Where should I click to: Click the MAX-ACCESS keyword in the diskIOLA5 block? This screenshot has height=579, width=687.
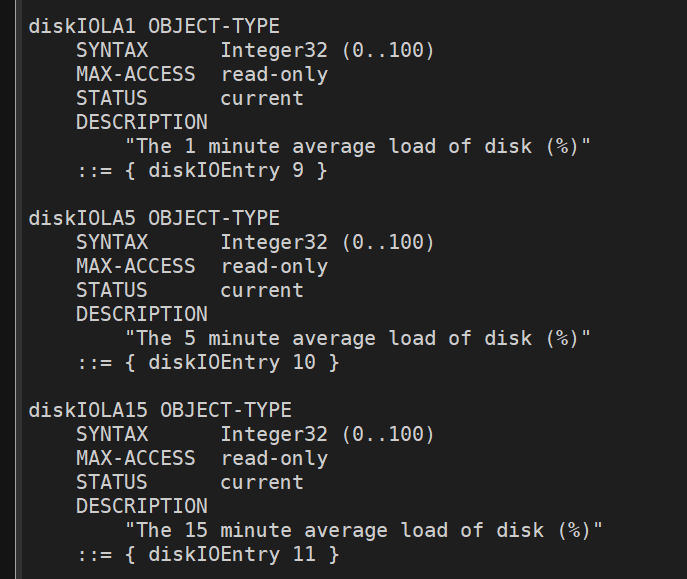[x=135, y=266]
